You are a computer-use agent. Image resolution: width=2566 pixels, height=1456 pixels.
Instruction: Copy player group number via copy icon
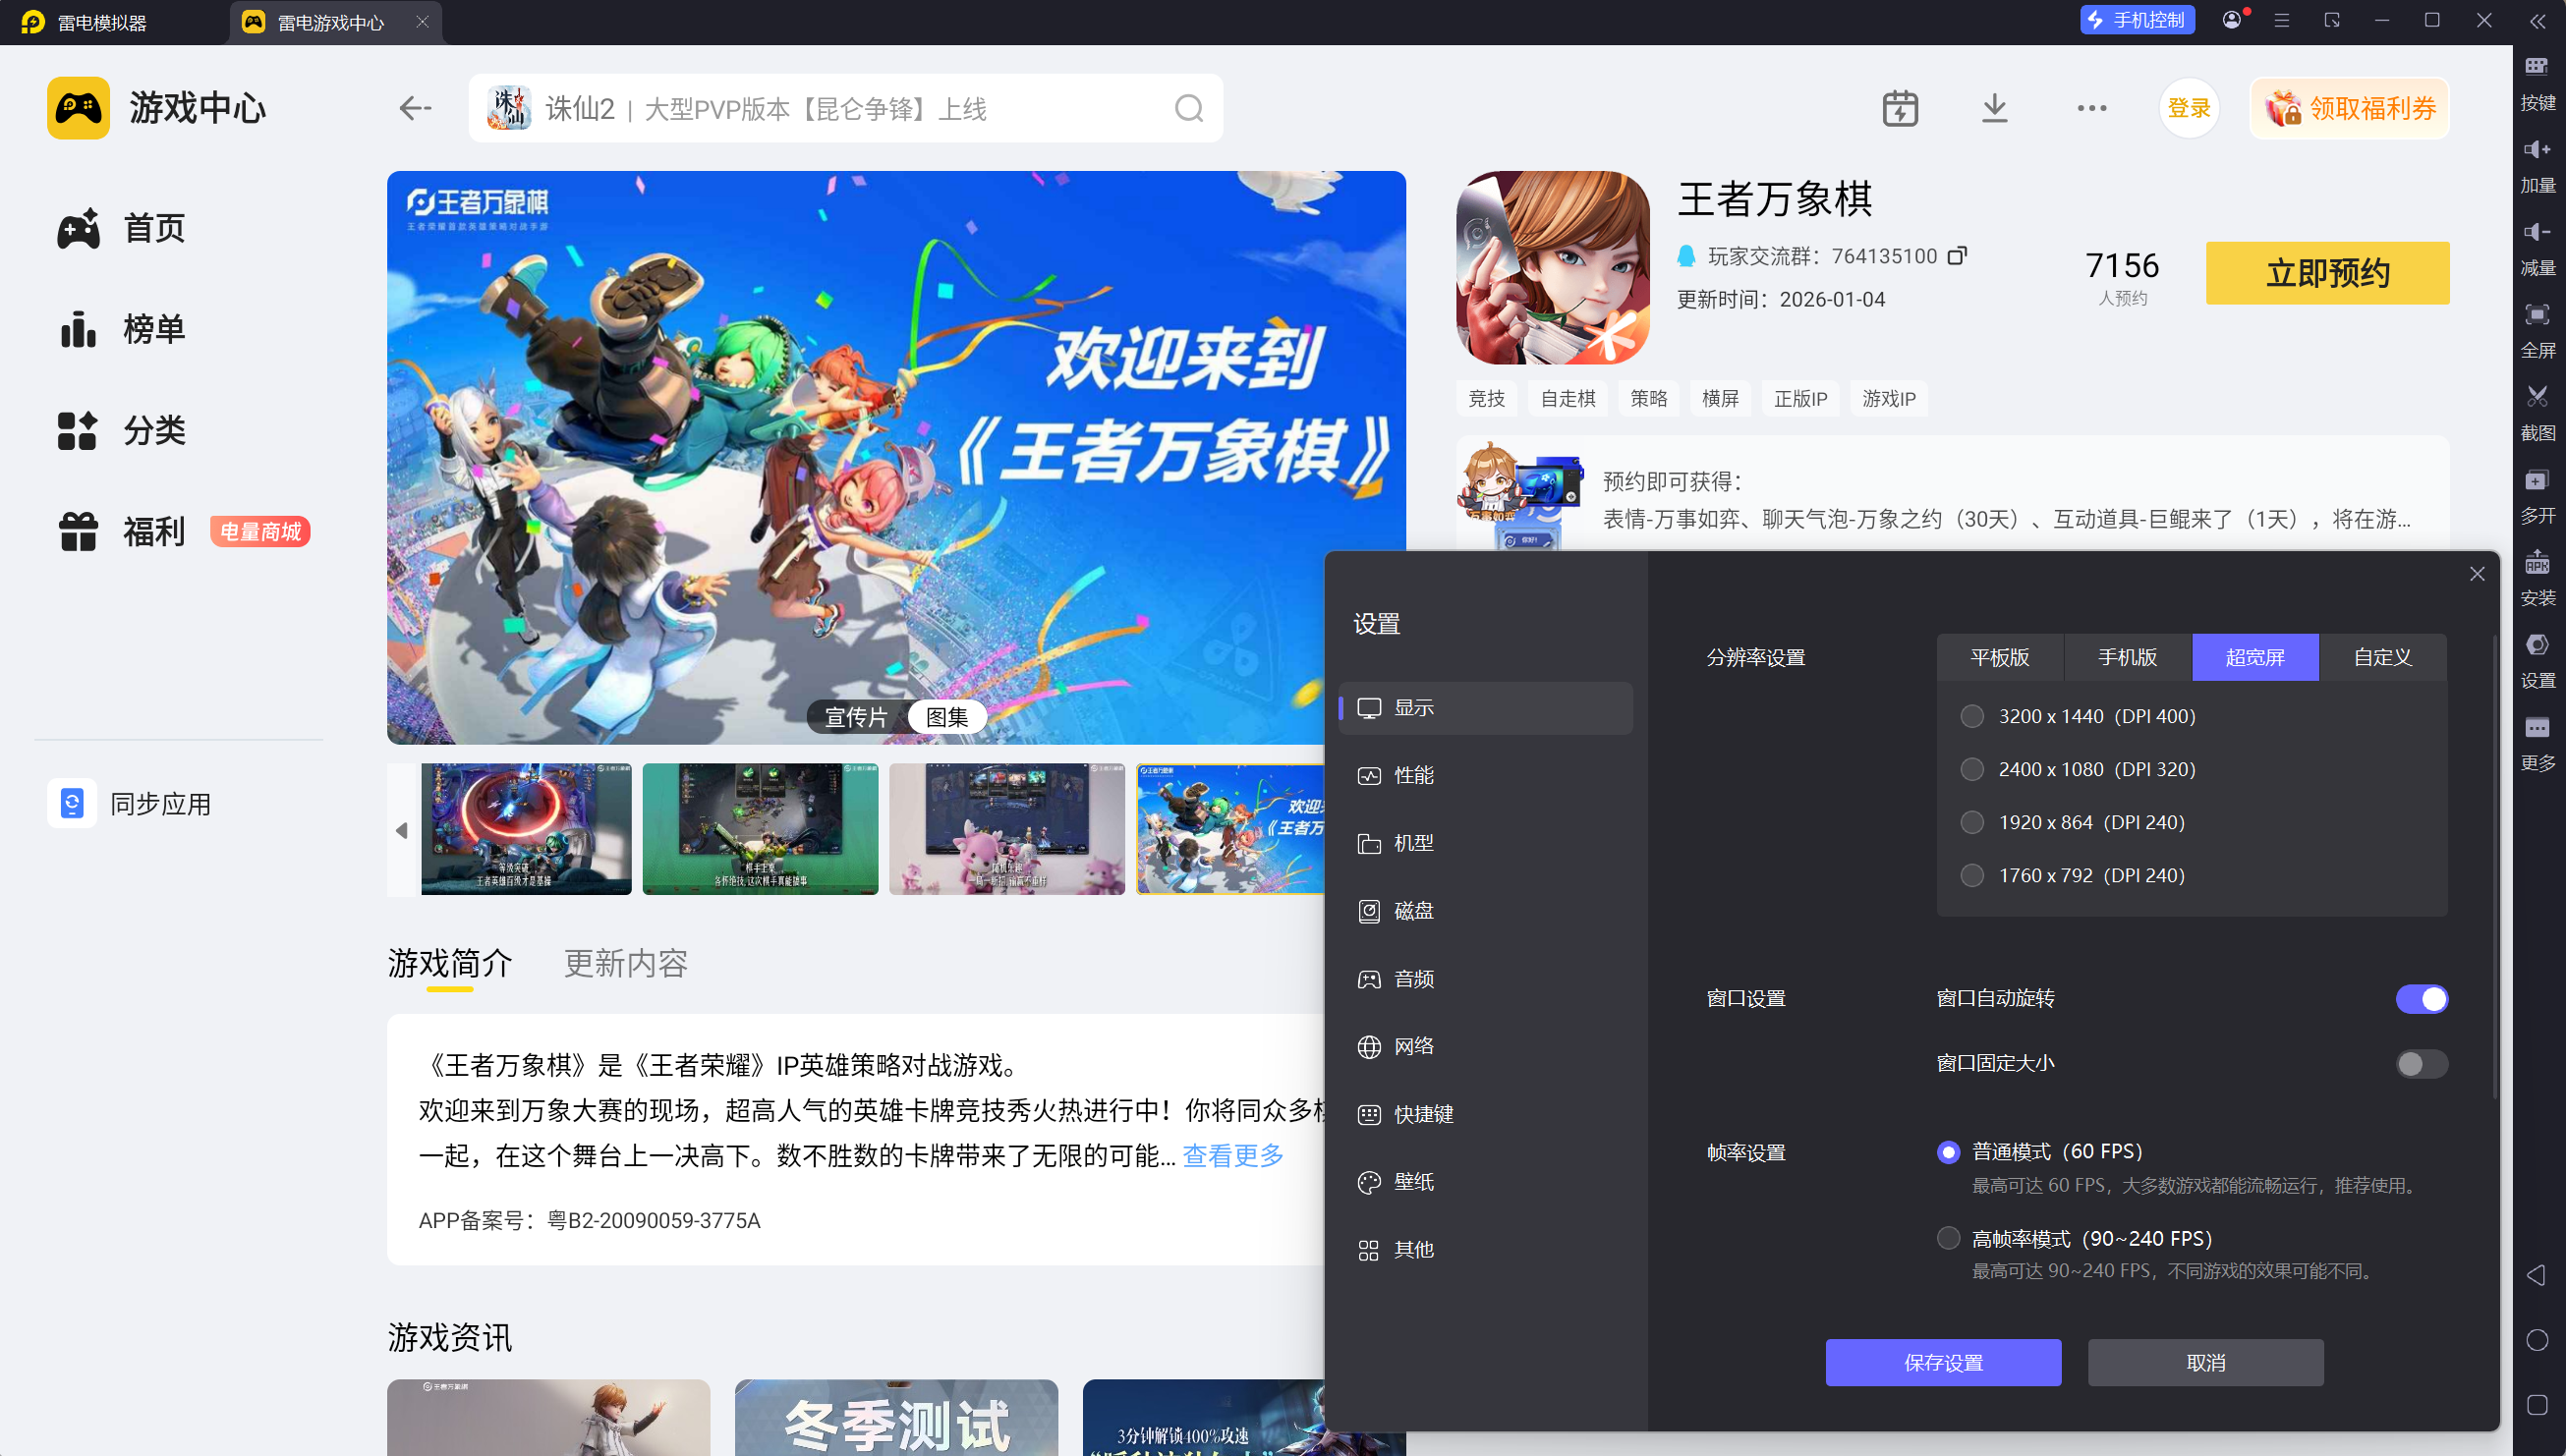[x=1957, y=256]
